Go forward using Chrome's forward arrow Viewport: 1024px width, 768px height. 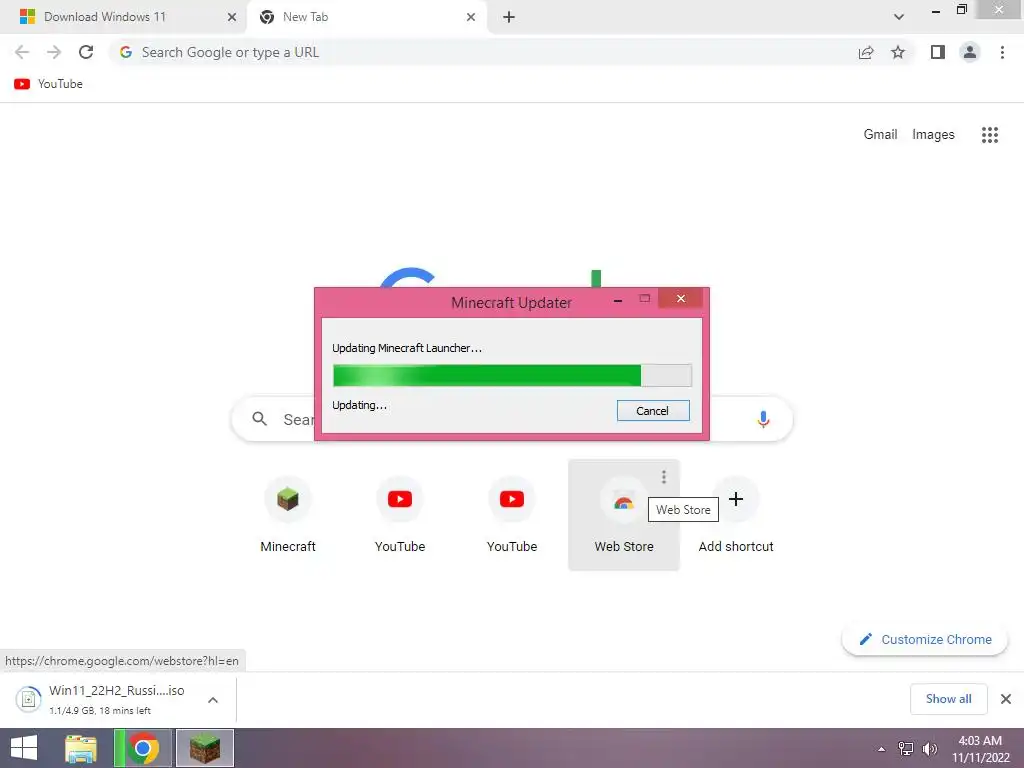click(54, 52)
